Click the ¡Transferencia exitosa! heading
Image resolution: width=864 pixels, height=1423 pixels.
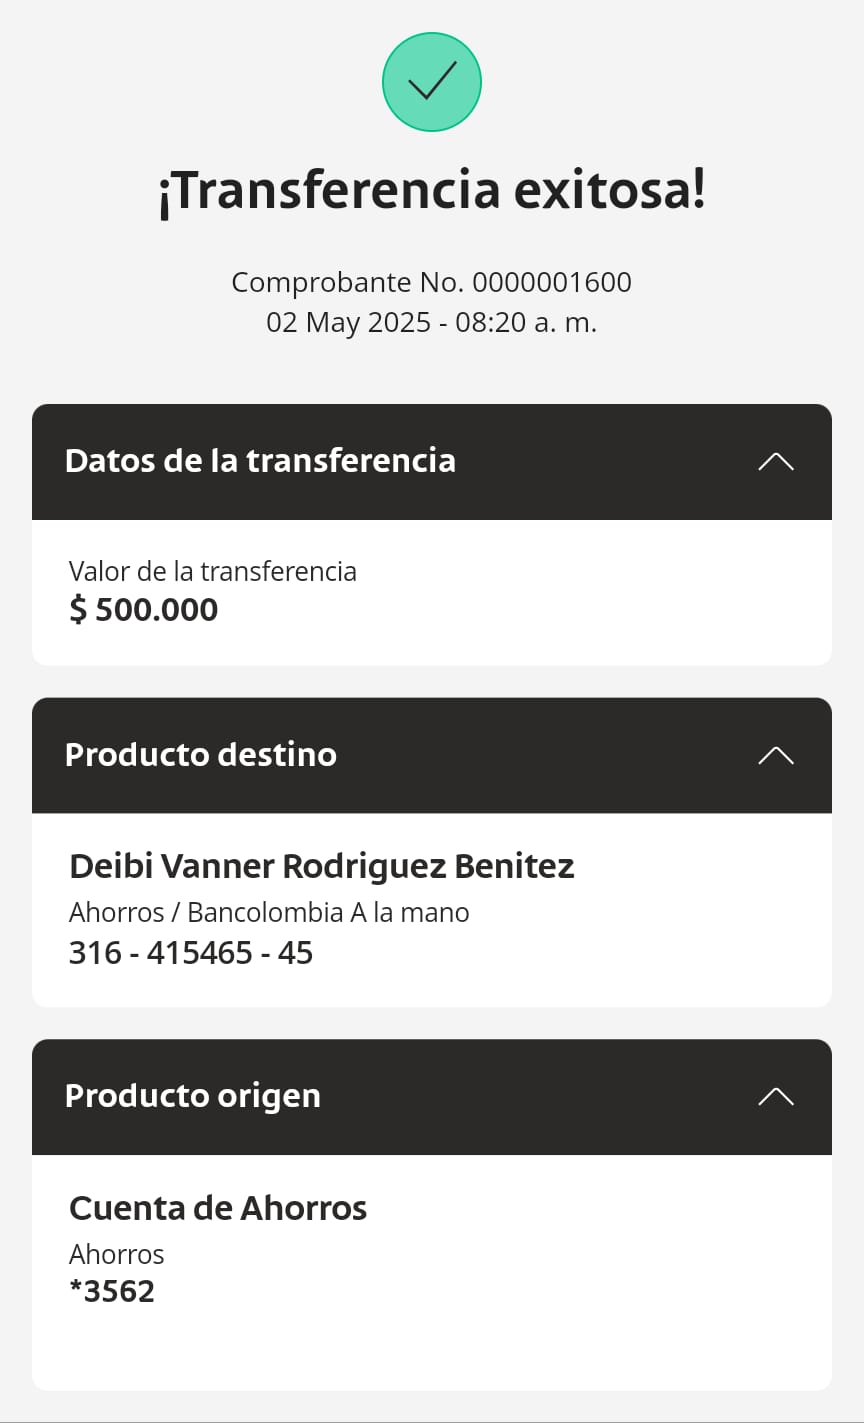point(432,191)
